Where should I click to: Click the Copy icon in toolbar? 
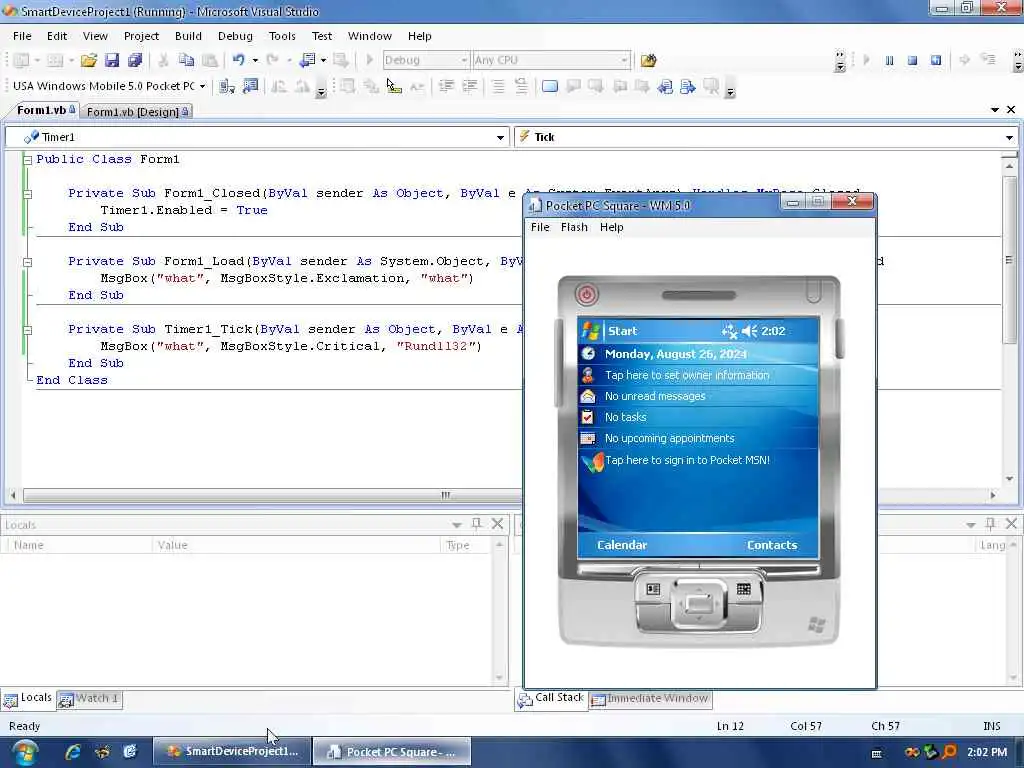click(x=186, y=60)
